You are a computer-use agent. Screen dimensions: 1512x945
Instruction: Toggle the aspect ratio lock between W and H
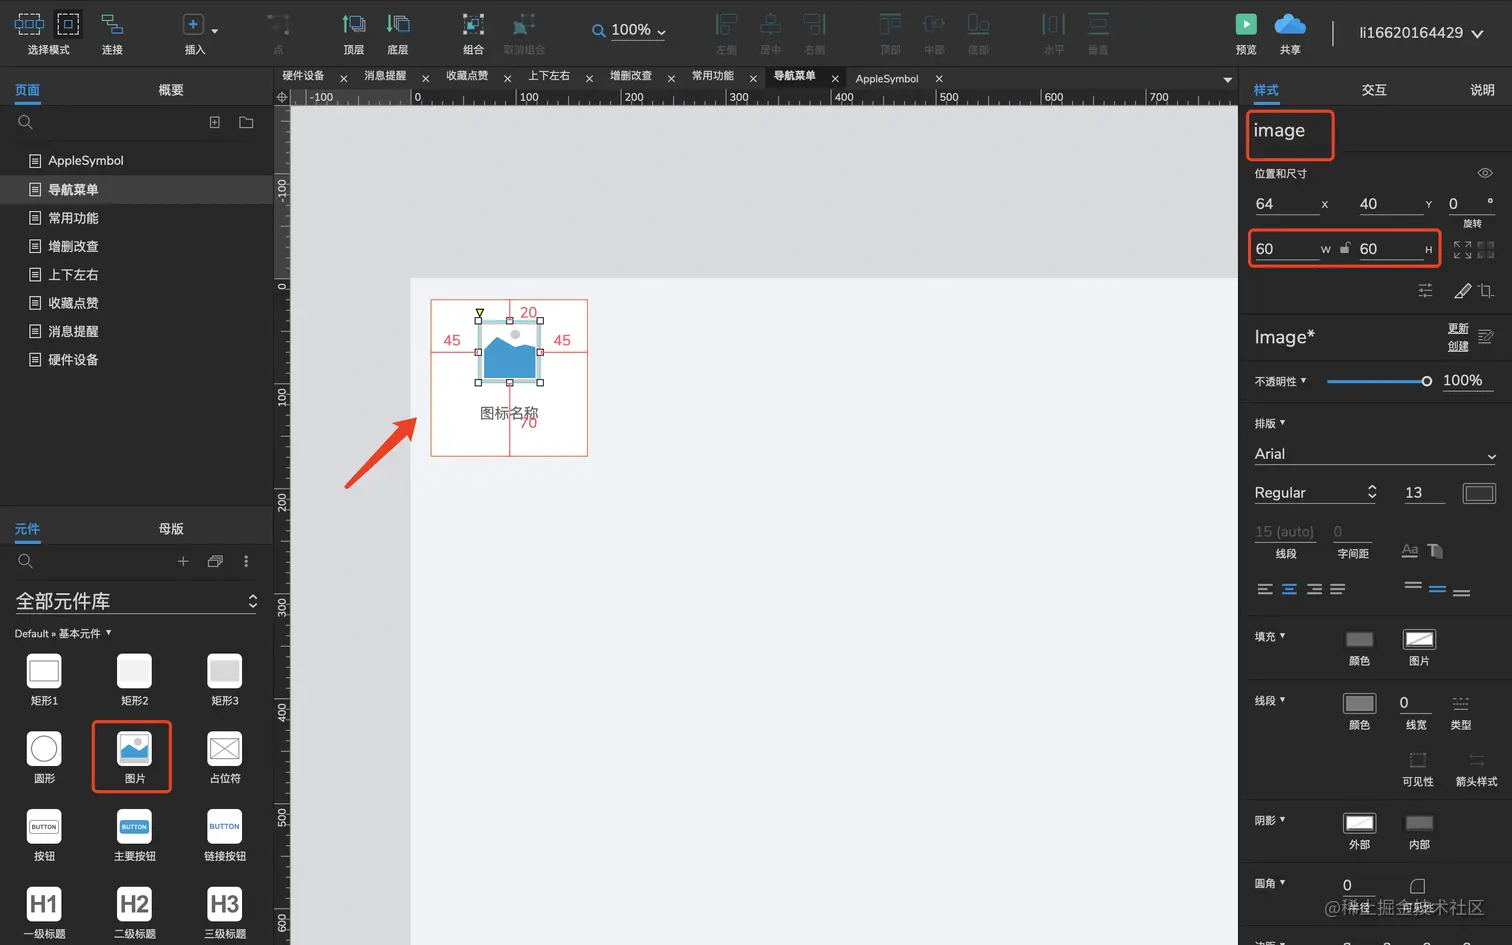coord(1345,248)
